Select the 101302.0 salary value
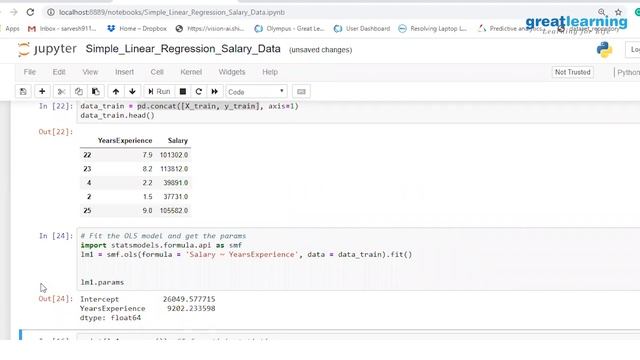This screenshot has width=640, height=360. pos(174,155)
